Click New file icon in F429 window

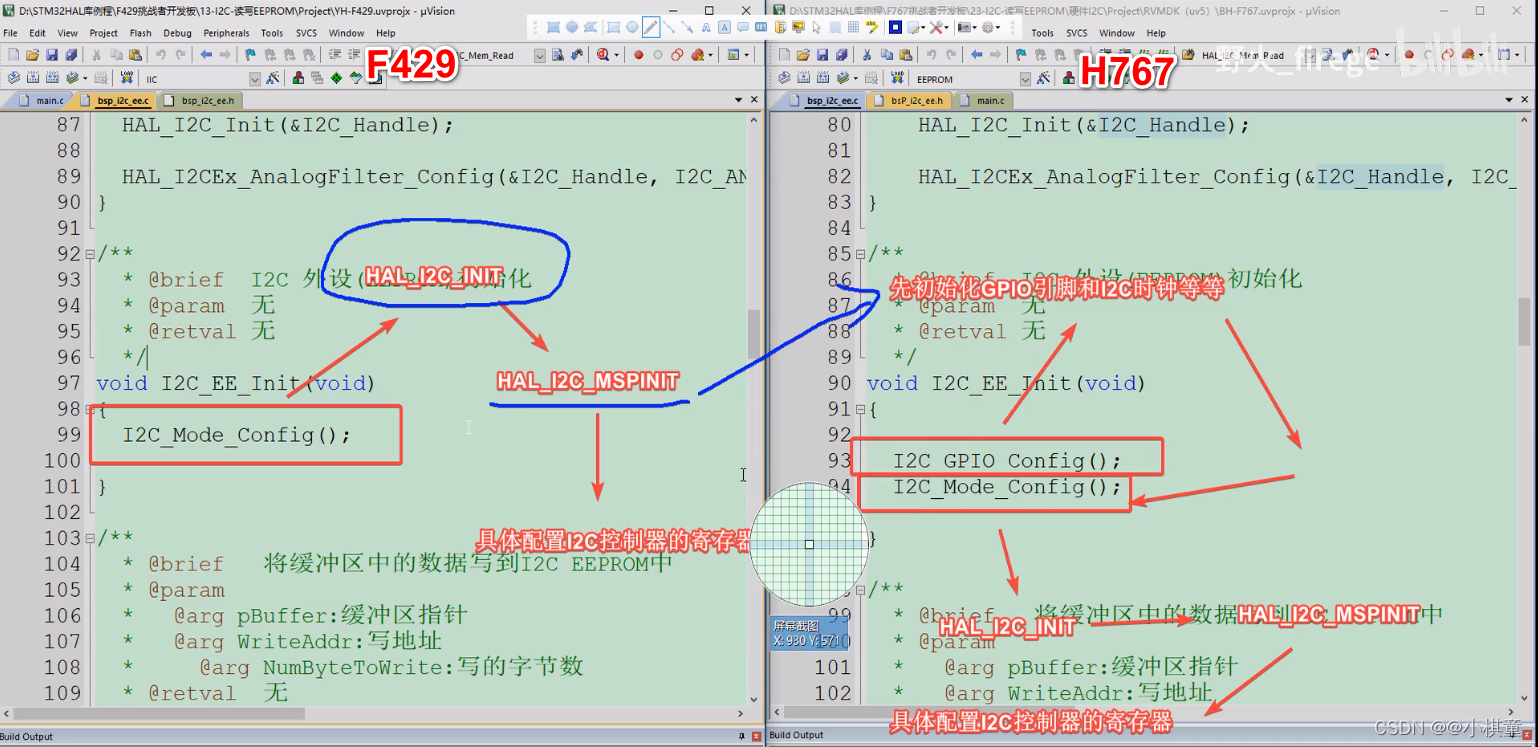coord(14,55)
